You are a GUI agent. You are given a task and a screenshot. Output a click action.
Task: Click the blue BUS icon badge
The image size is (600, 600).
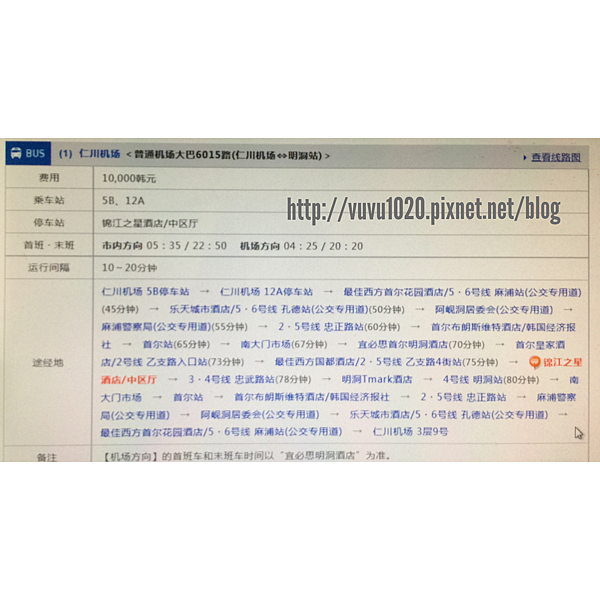(28, 153)
